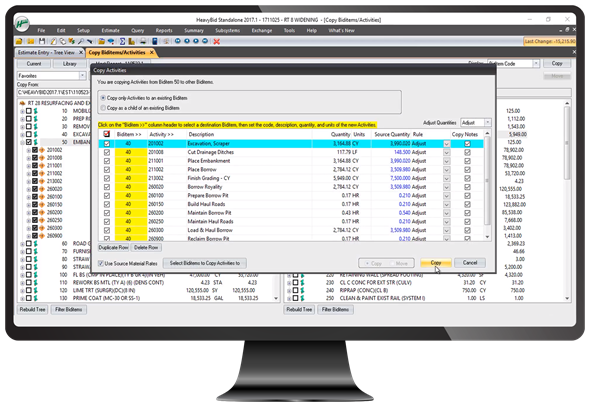
Task: Click the estimate root icon beside RT 28 RESURFACING
Action: coord(22,103)
